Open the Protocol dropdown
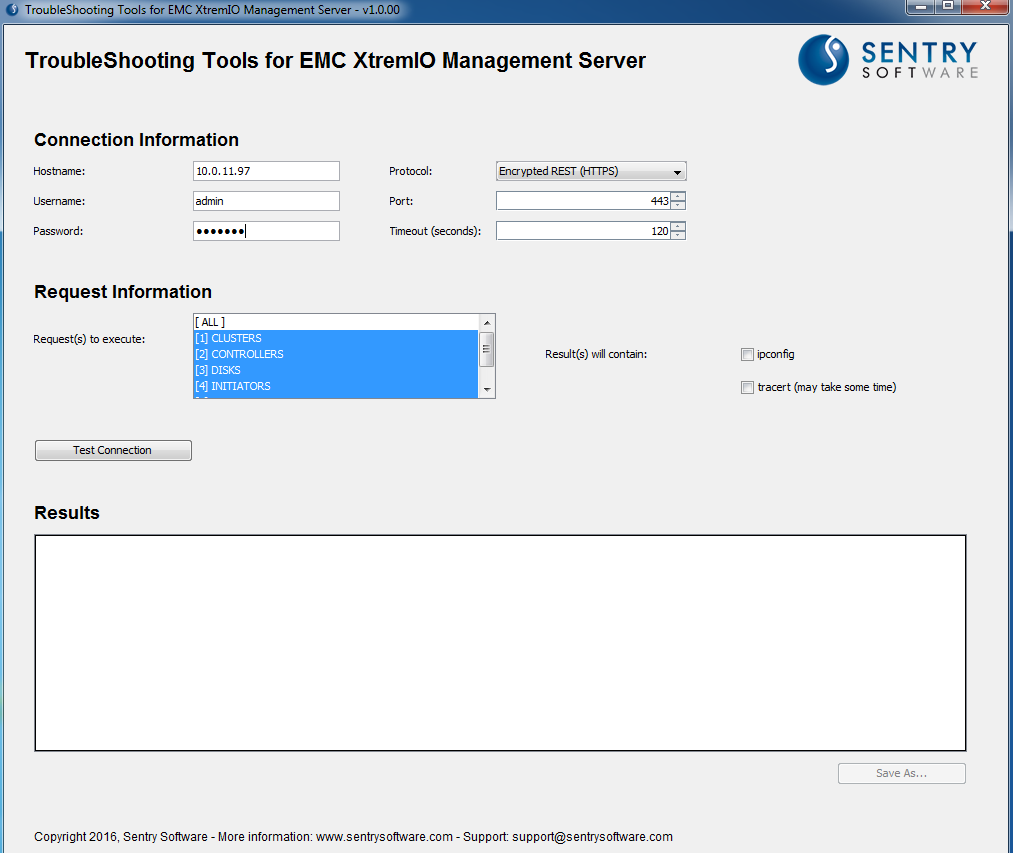The height and width of the screenshot is (853, 1013). point(591,171)
